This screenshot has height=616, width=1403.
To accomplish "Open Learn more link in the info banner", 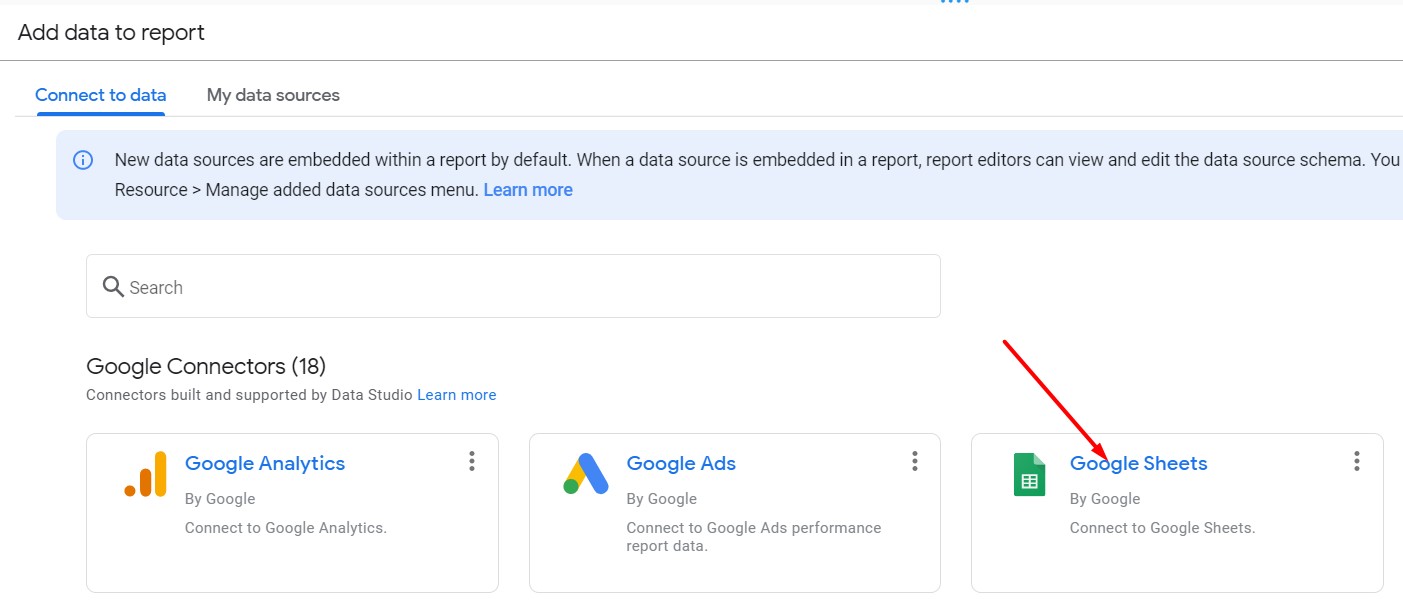I will point(528,190).
